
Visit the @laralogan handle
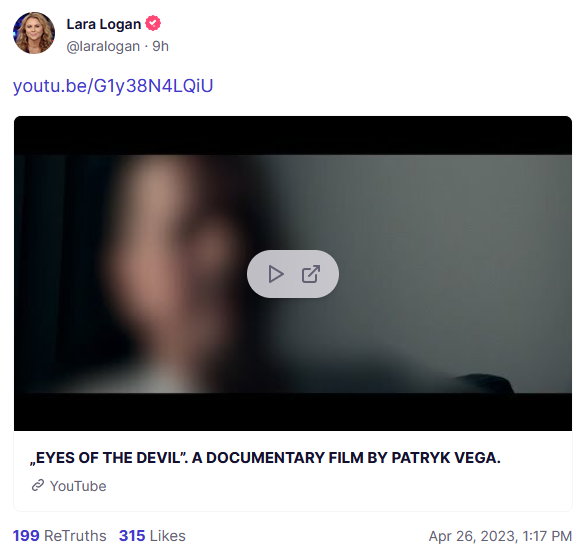point(103,46)
